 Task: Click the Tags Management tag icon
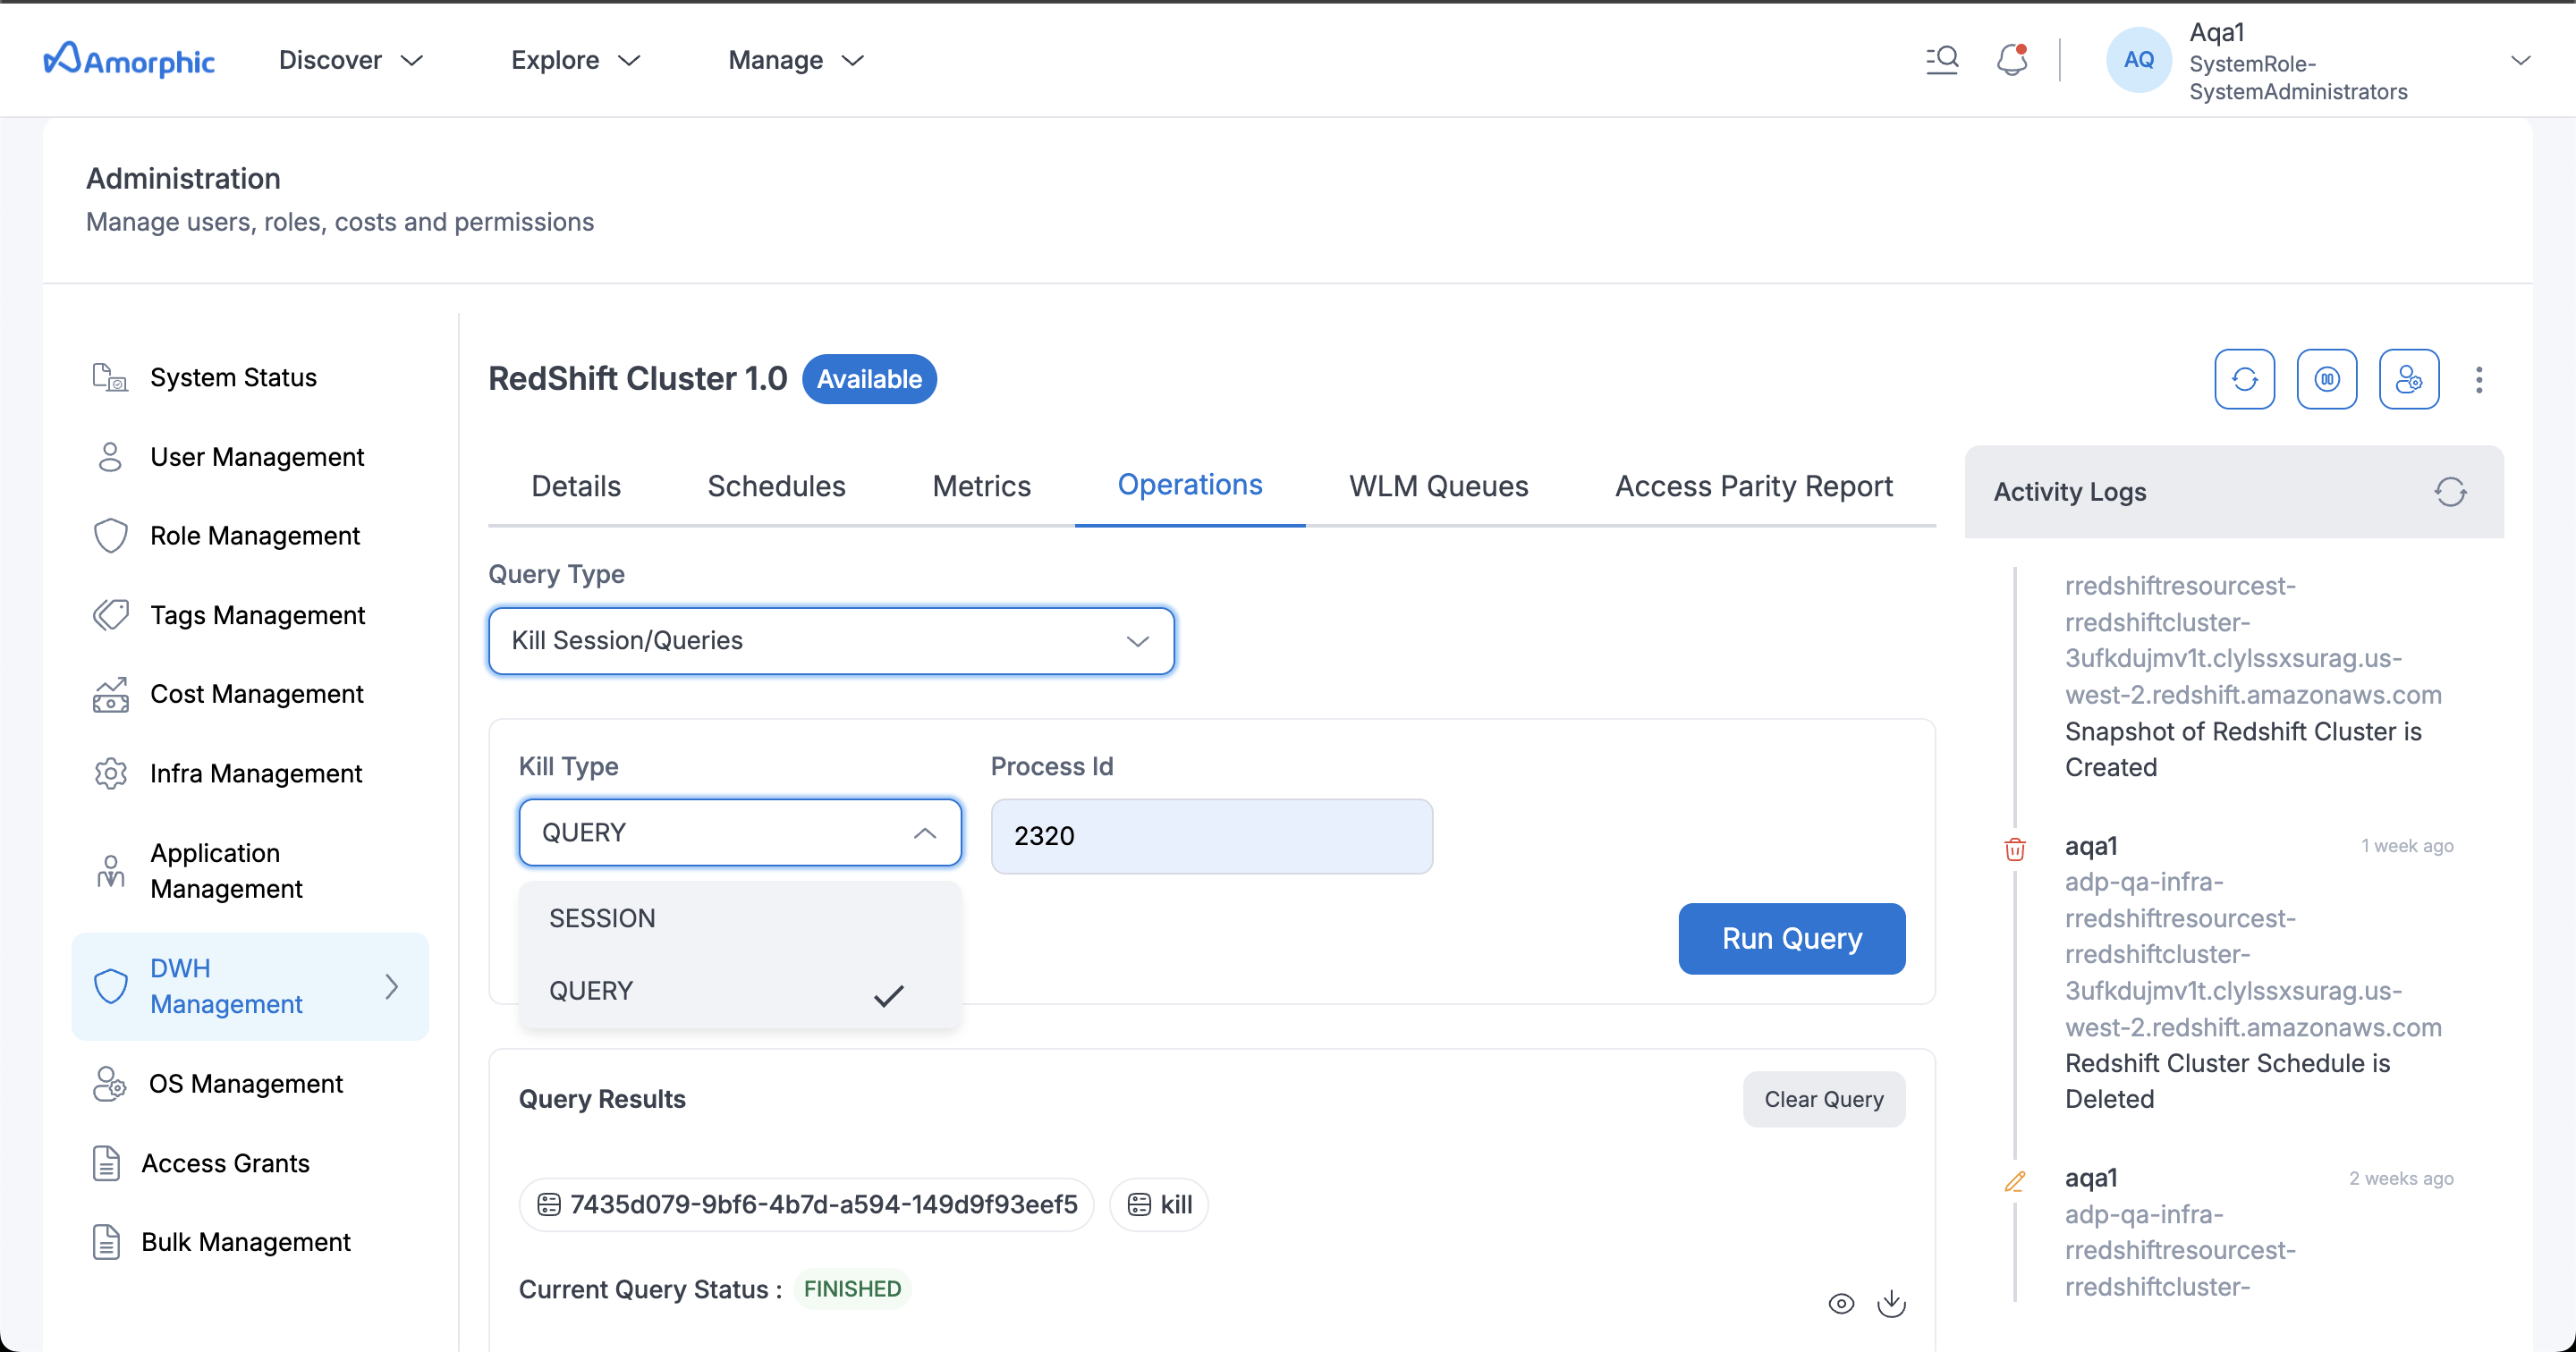(110, 615)
